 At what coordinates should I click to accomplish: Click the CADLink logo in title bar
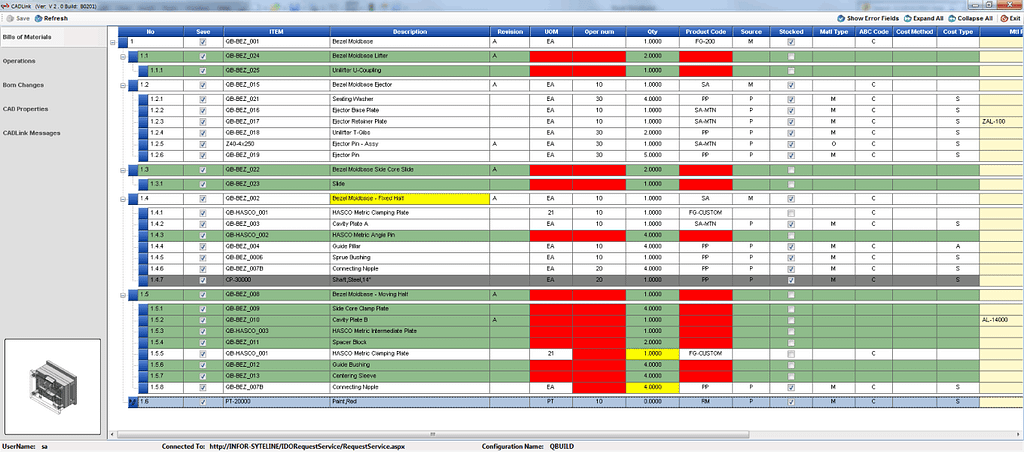5,5
